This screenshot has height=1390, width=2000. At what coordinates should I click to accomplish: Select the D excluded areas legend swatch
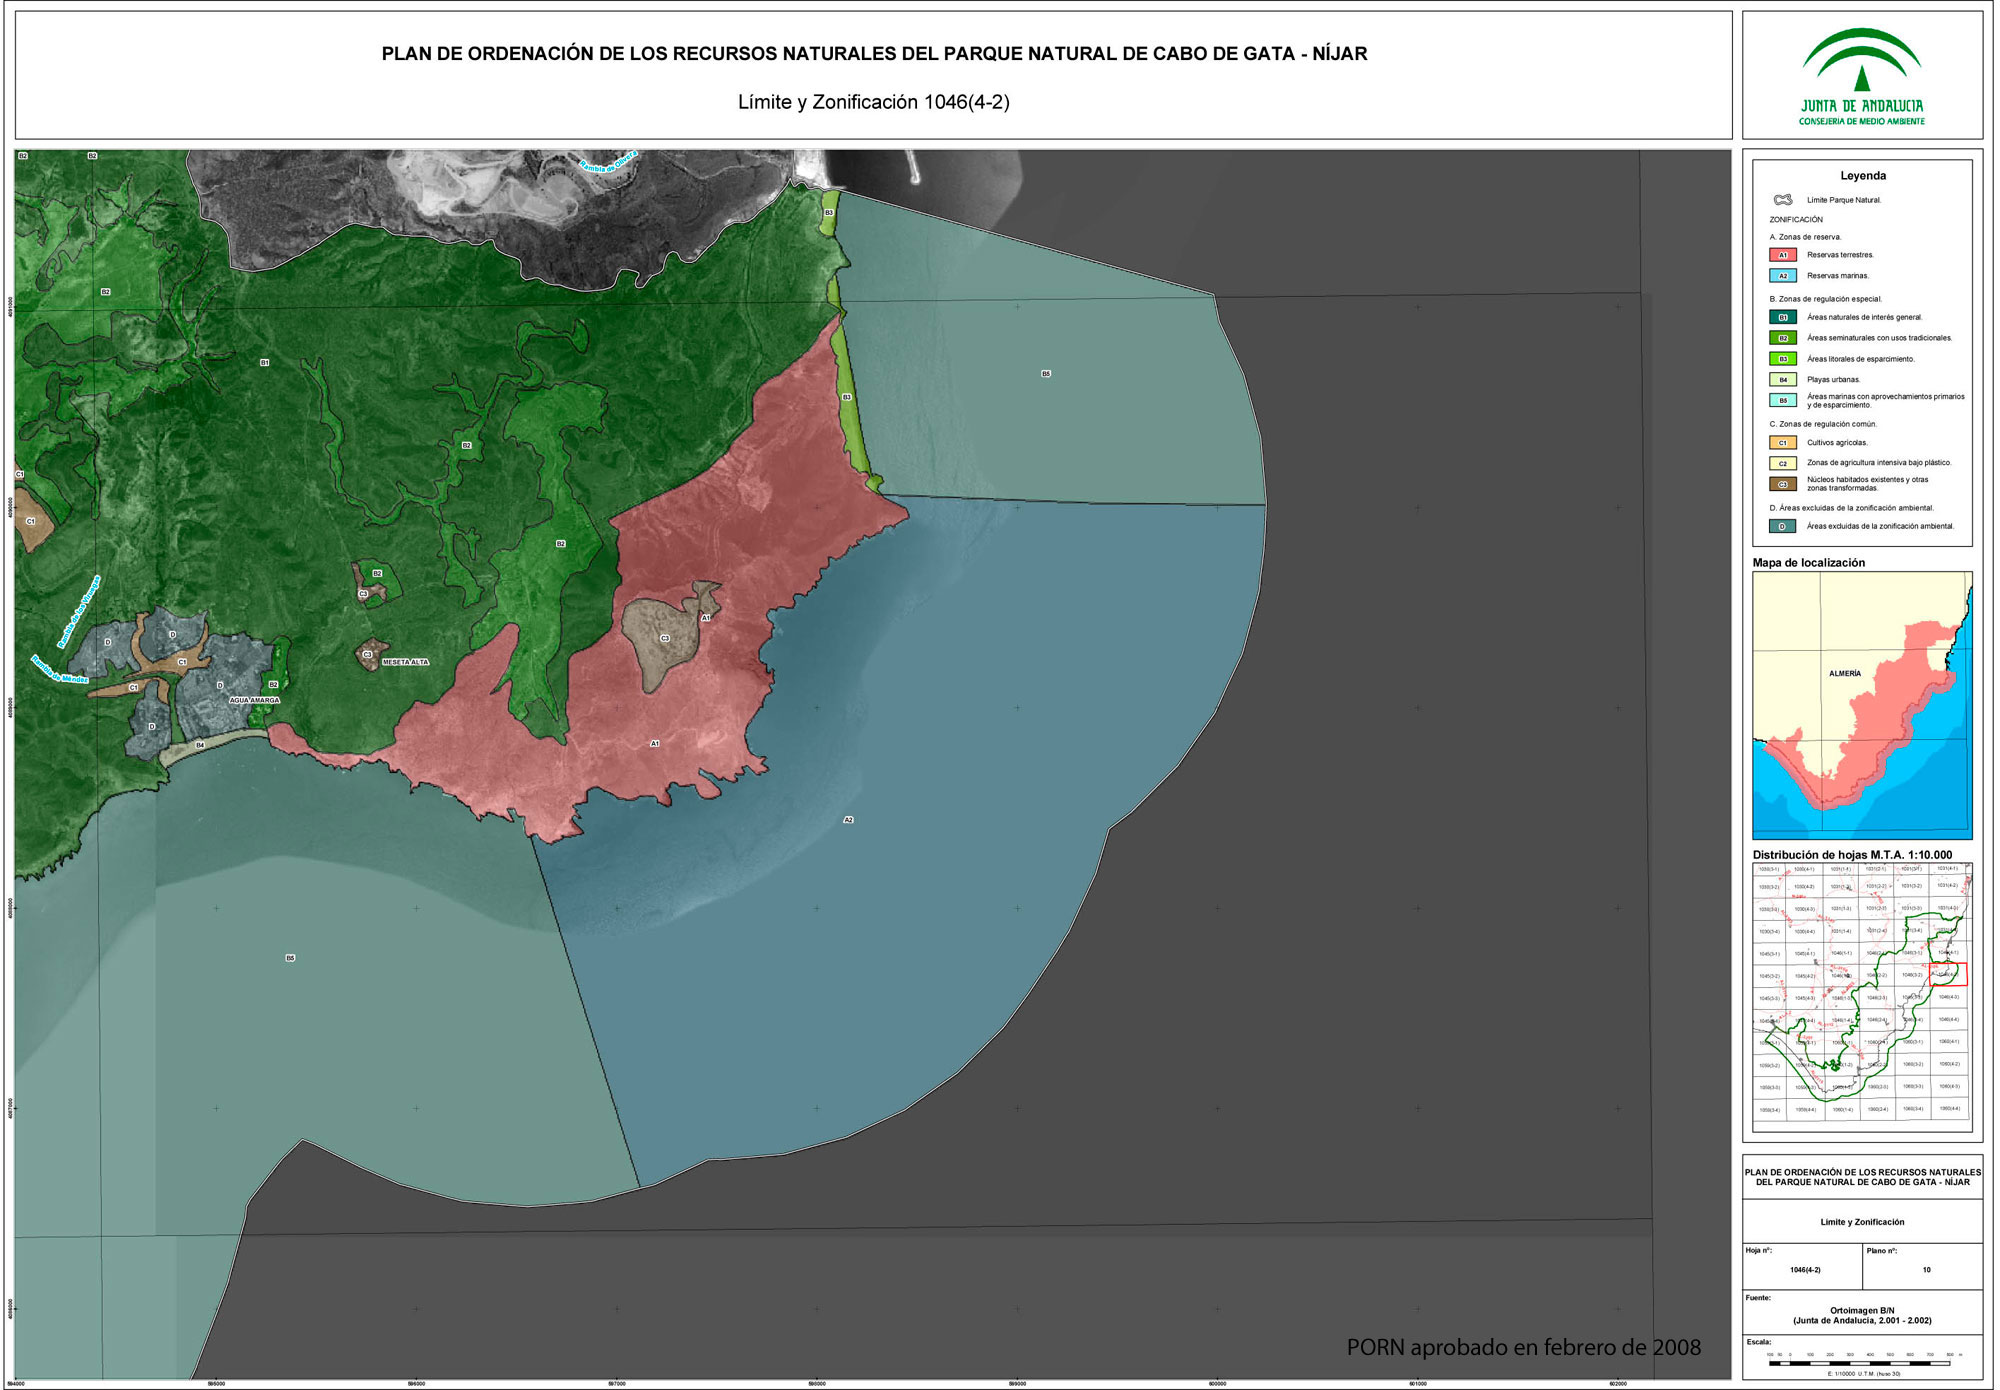point(1783,526)
